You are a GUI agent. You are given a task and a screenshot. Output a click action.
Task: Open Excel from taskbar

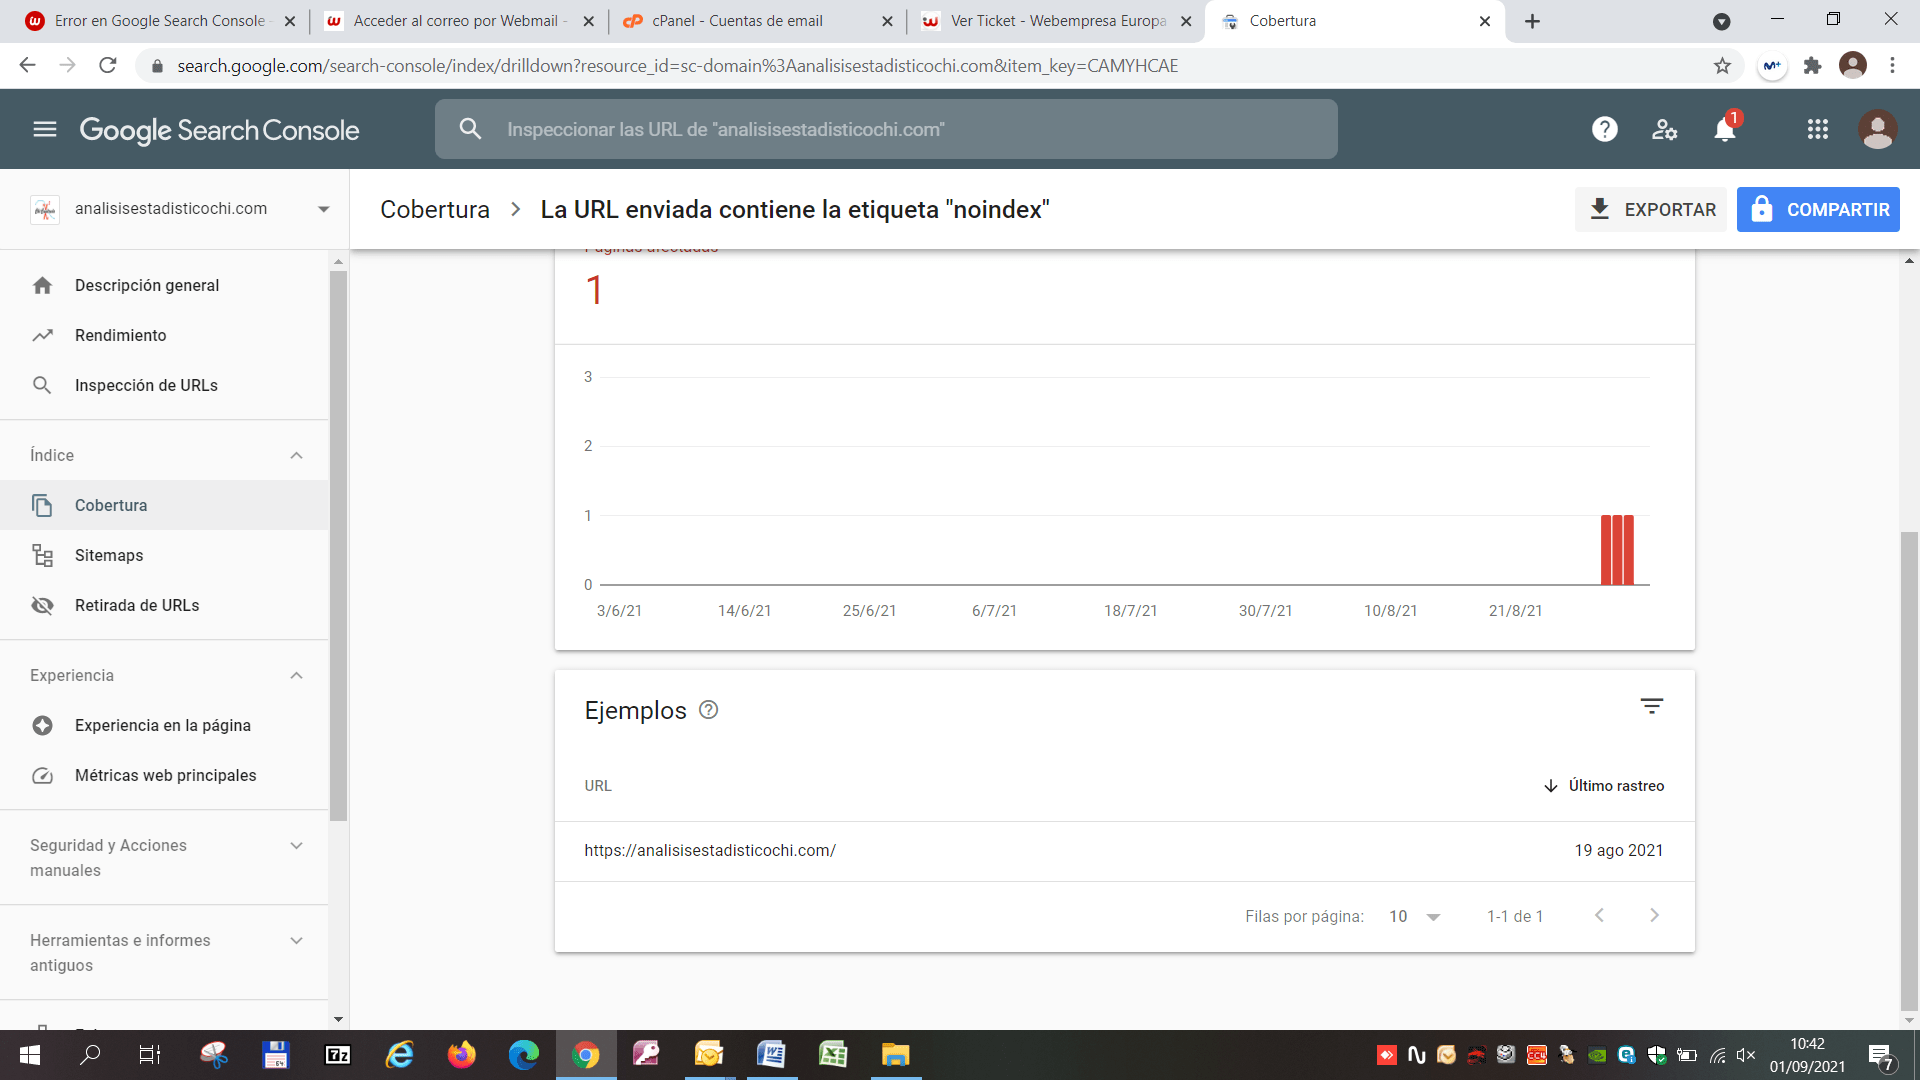[x=833, y=1055]
